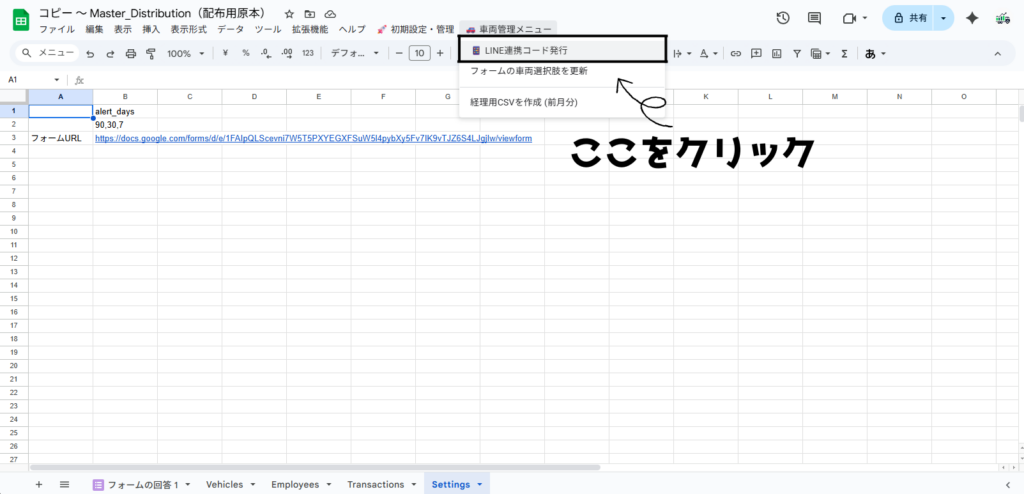Click the font size input box
The width and height of the screenshot is (1024, 494).
click(419, 53)
